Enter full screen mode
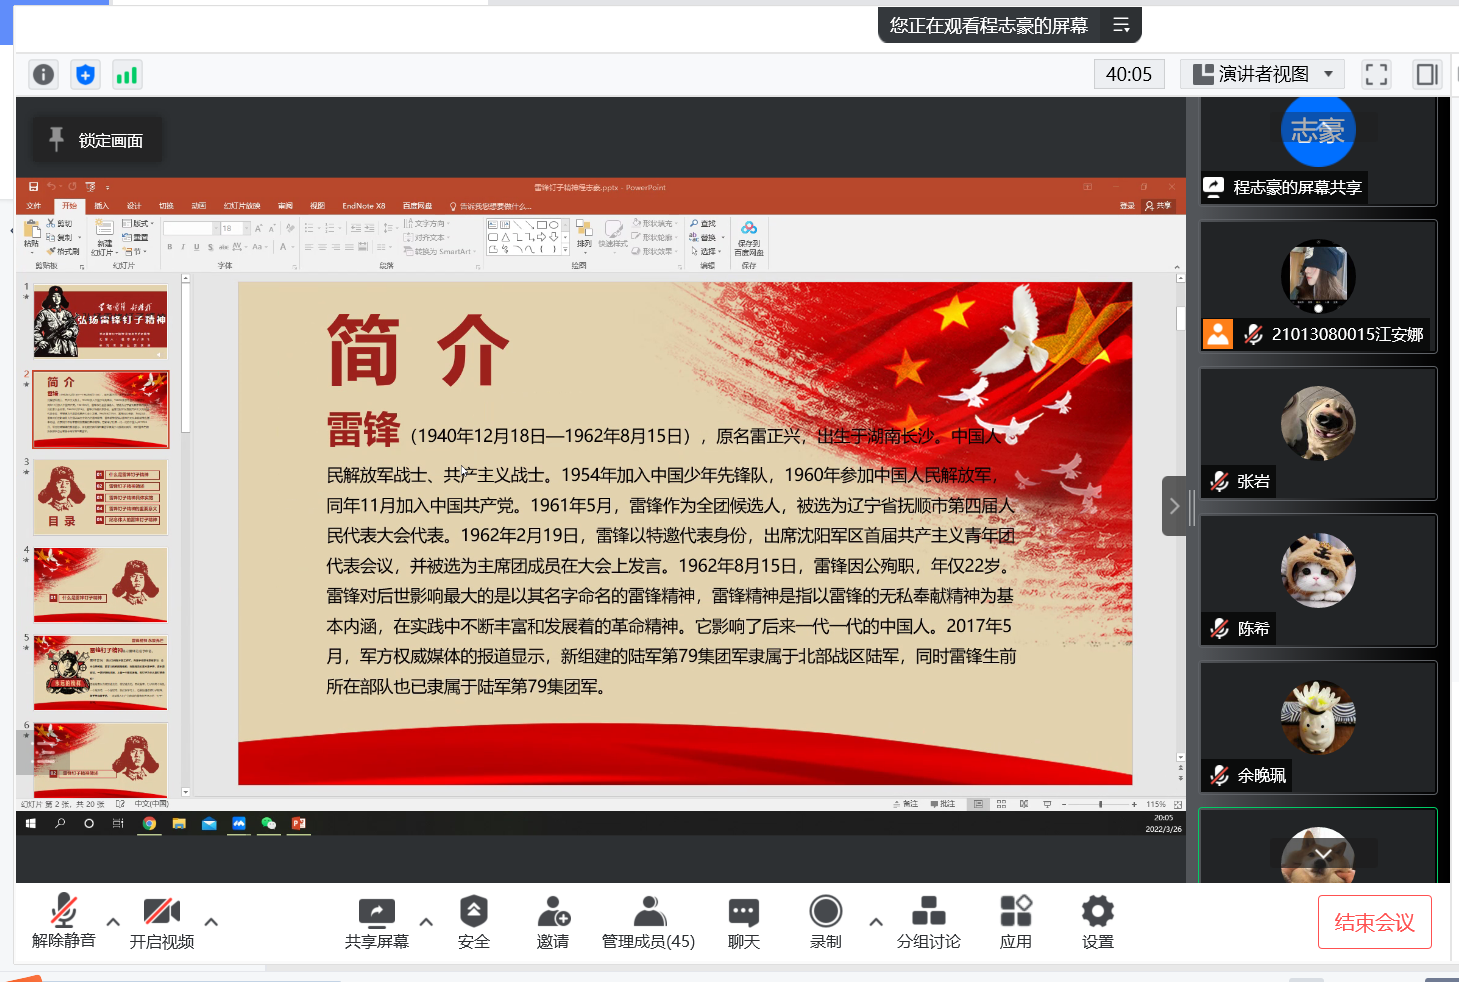Screen dimensions: 1459x982 (1376, 75)
